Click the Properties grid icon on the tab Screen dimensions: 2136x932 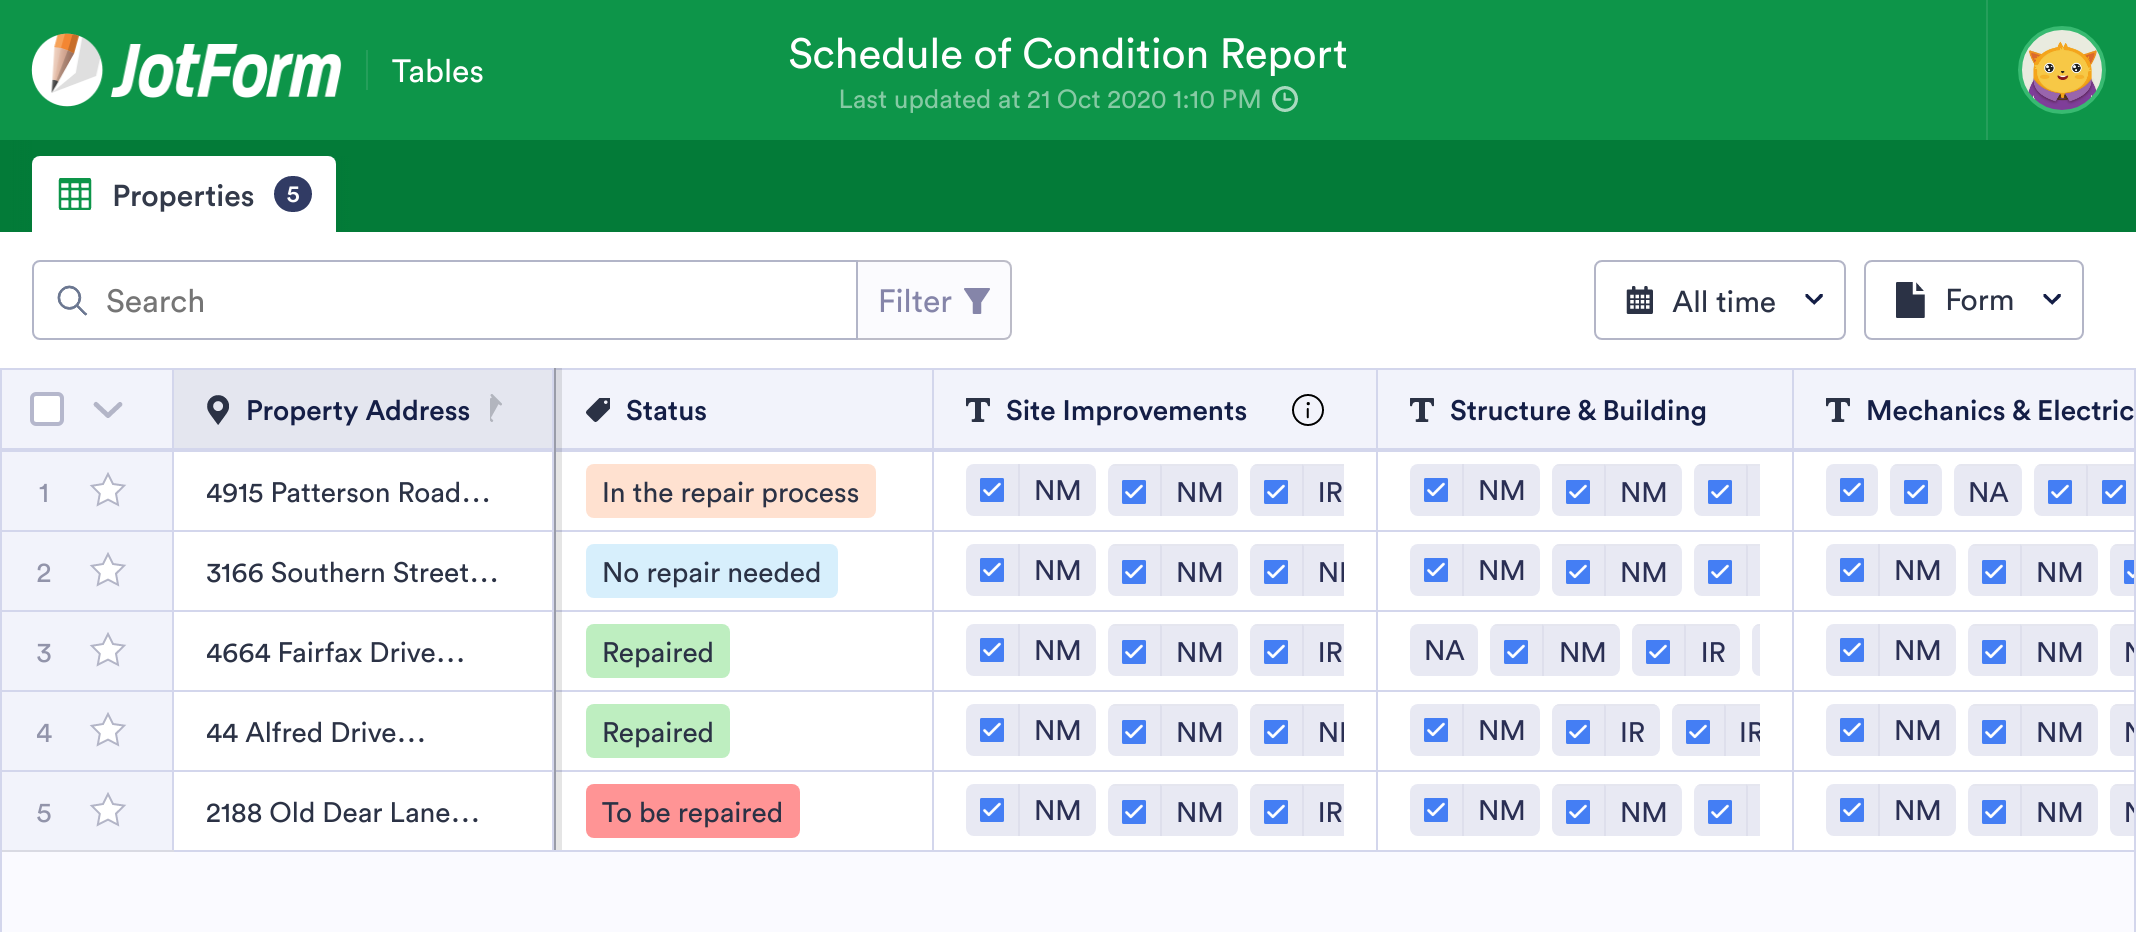click(x=74, y=194)
